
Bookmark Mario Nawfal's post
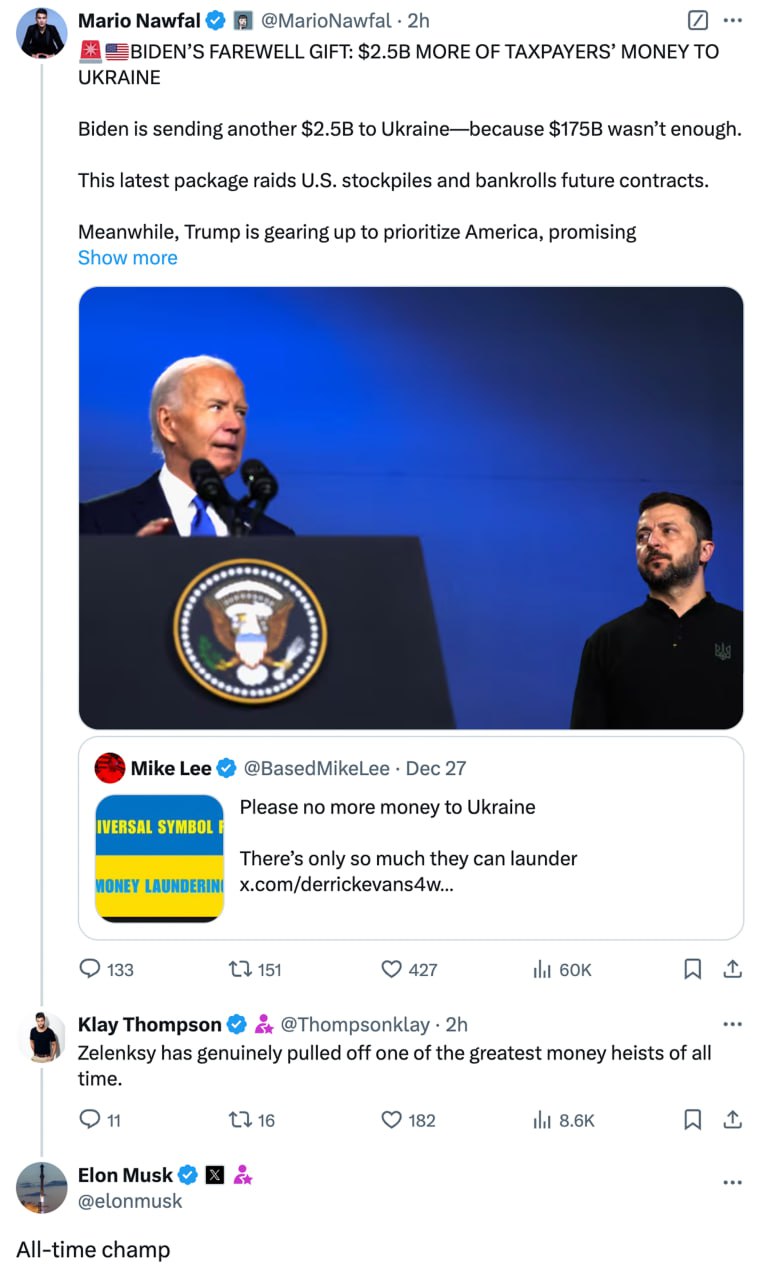coord(692,969)
